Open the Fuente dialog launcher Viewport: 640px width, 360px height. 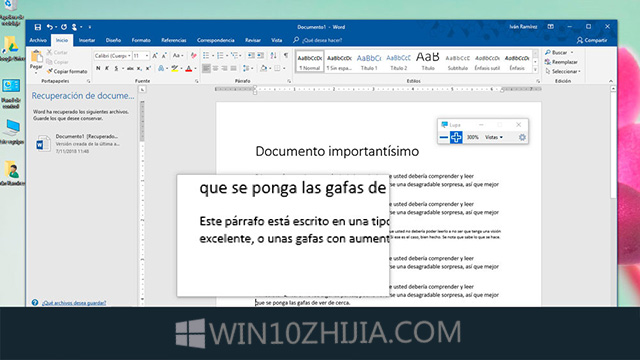coord(196,81)
